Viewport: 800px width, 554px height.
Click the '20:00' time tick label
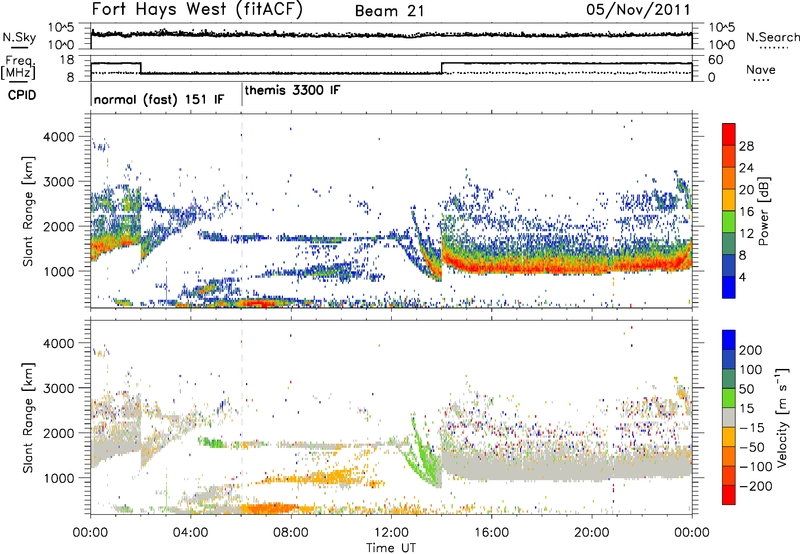tap(591, 533)
